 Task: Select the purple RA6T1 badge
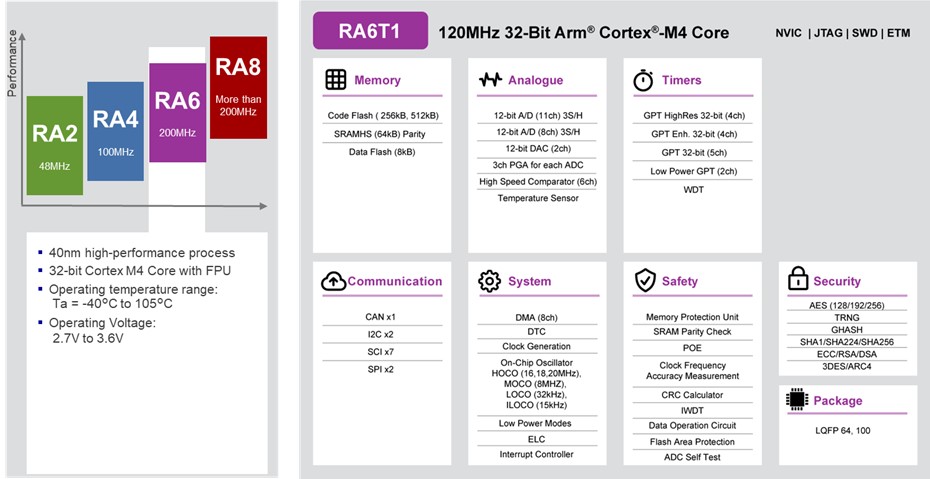370,31
